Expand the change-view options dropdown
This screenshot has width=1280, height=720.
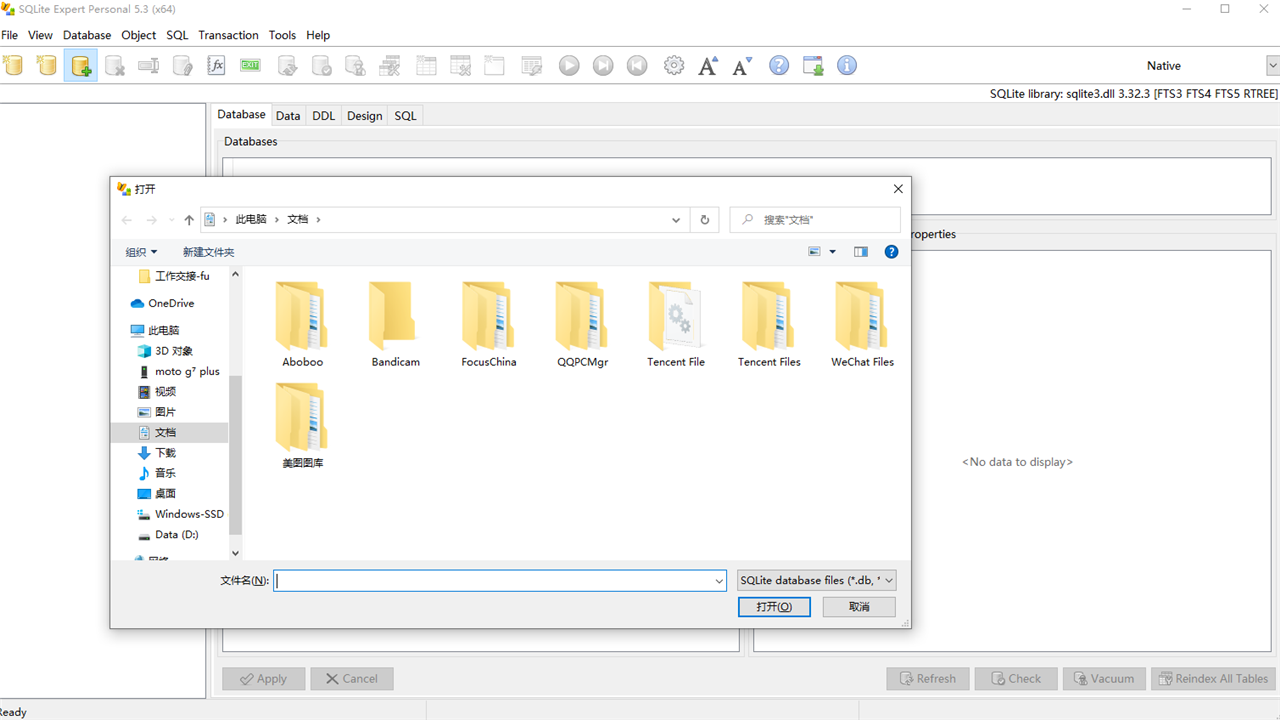click(831, 251)
